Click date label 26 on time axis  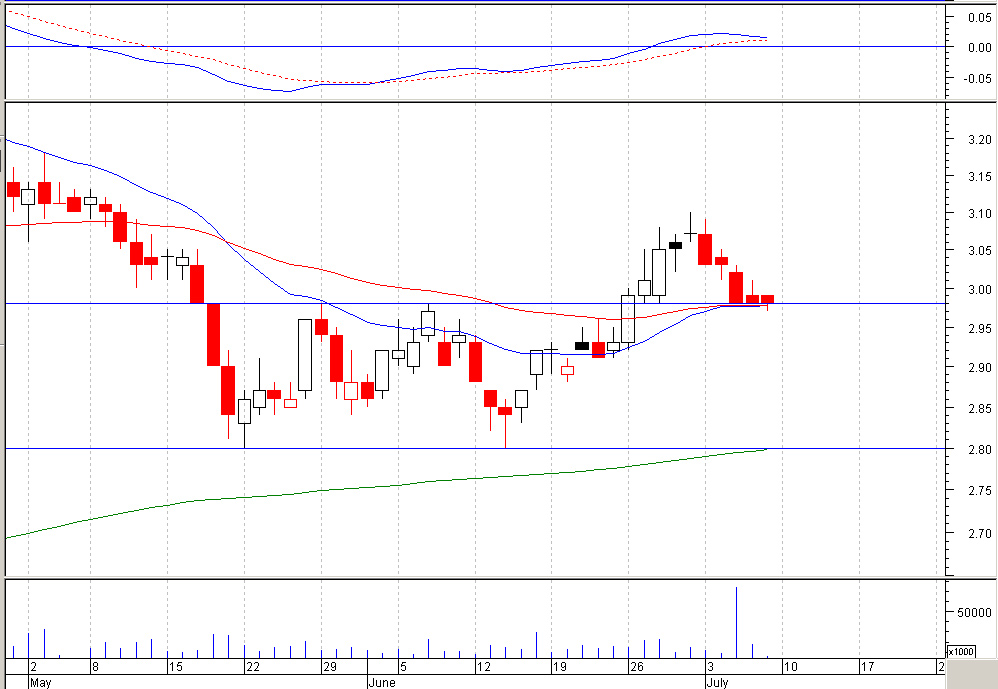(x=636, y=667)
